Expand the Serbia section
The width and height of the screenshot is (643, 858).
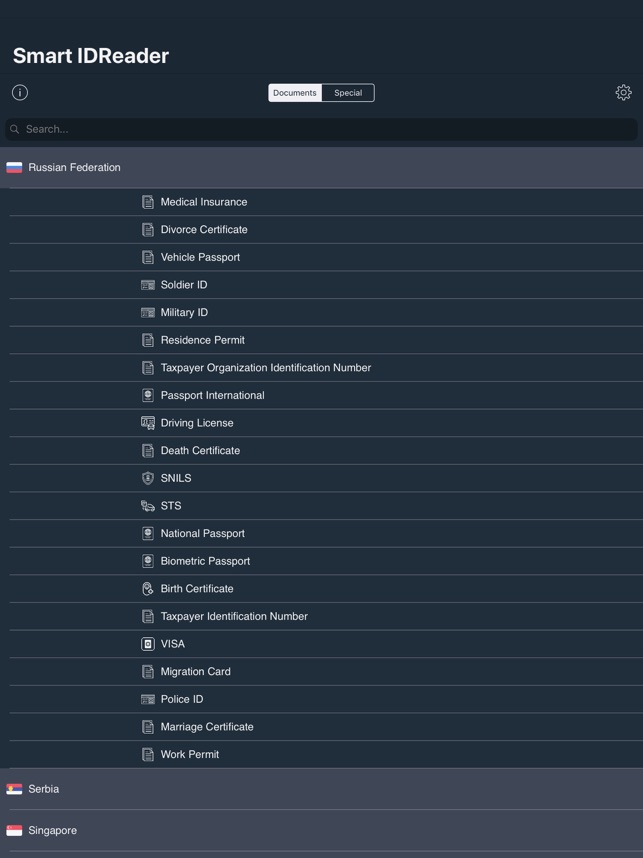[321, 789]
